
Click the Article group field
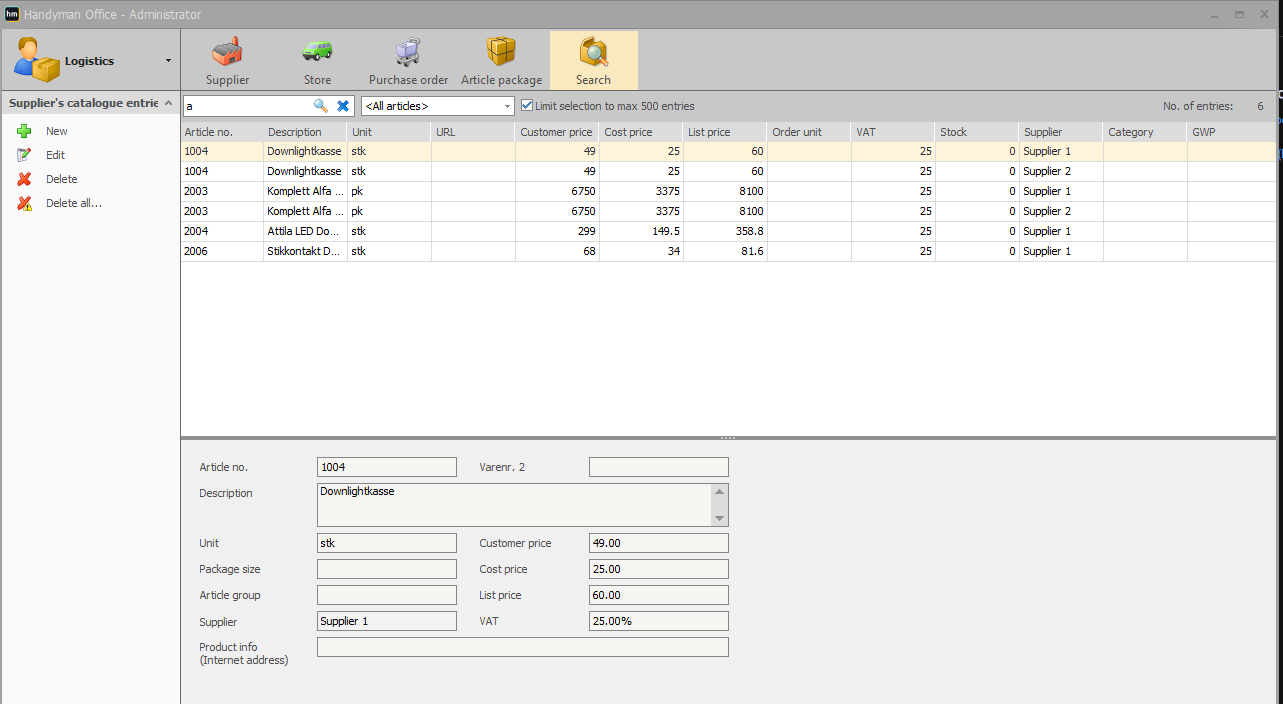[x=387, y=595]
